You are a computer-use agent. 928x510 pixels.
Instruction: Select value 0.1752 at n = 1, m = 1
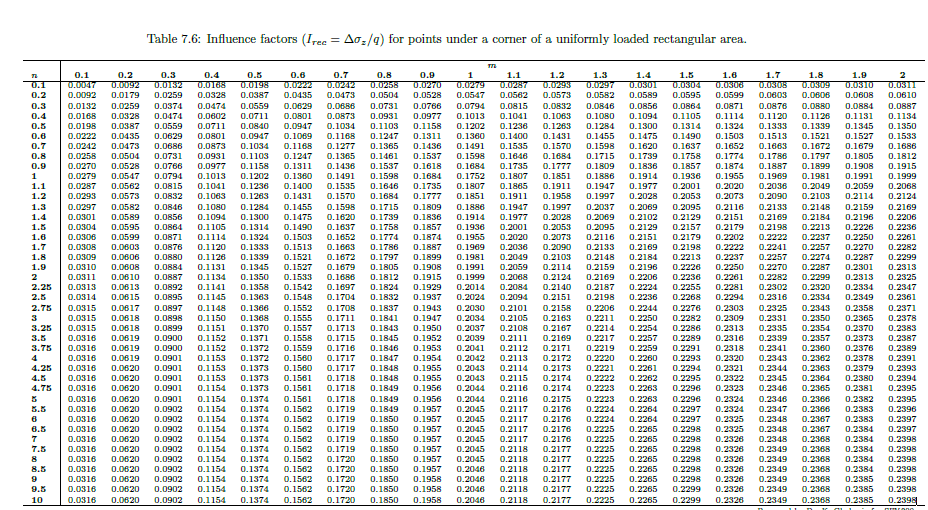coord(471,176)
